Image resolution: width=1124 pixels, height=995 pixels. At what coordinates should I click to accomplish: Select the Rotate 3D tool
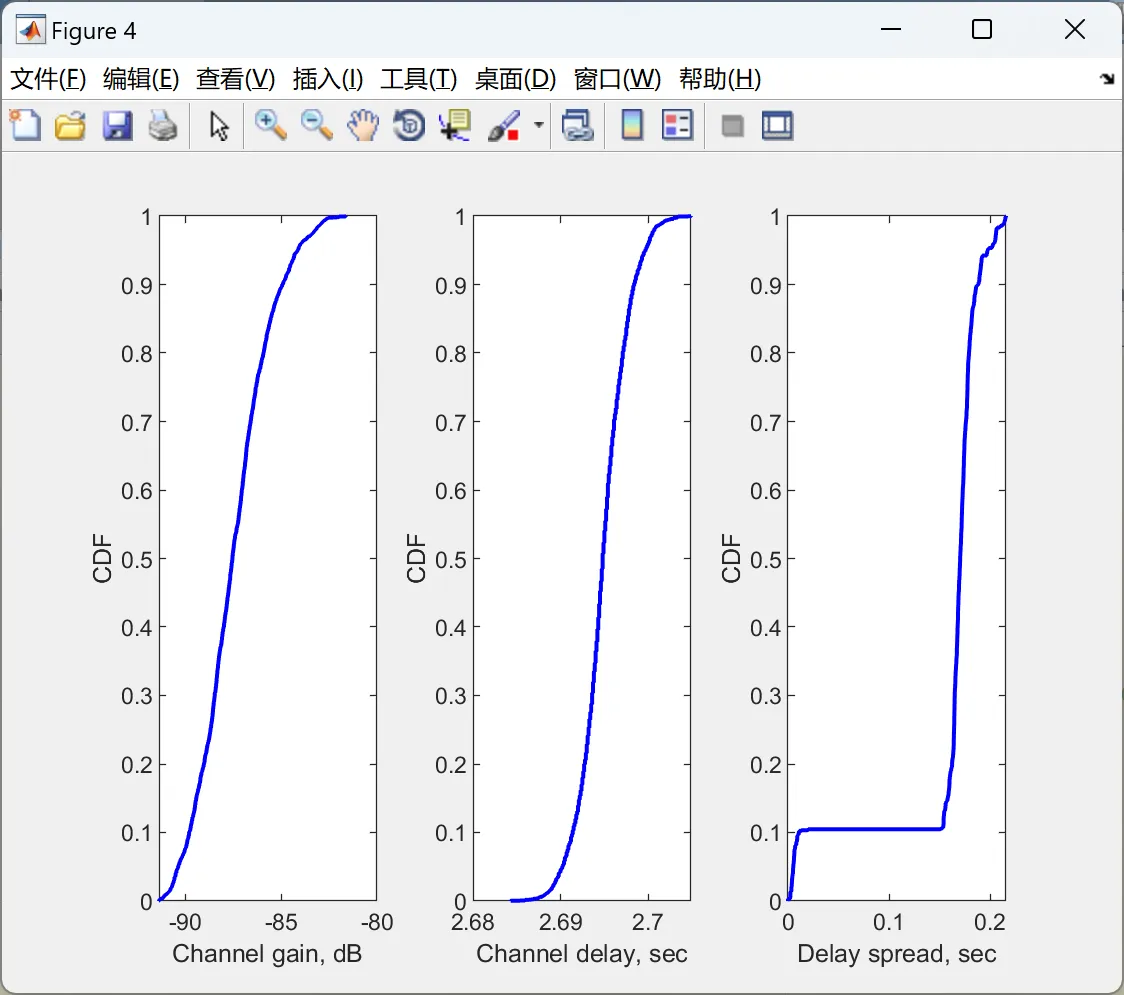point(409,125)
